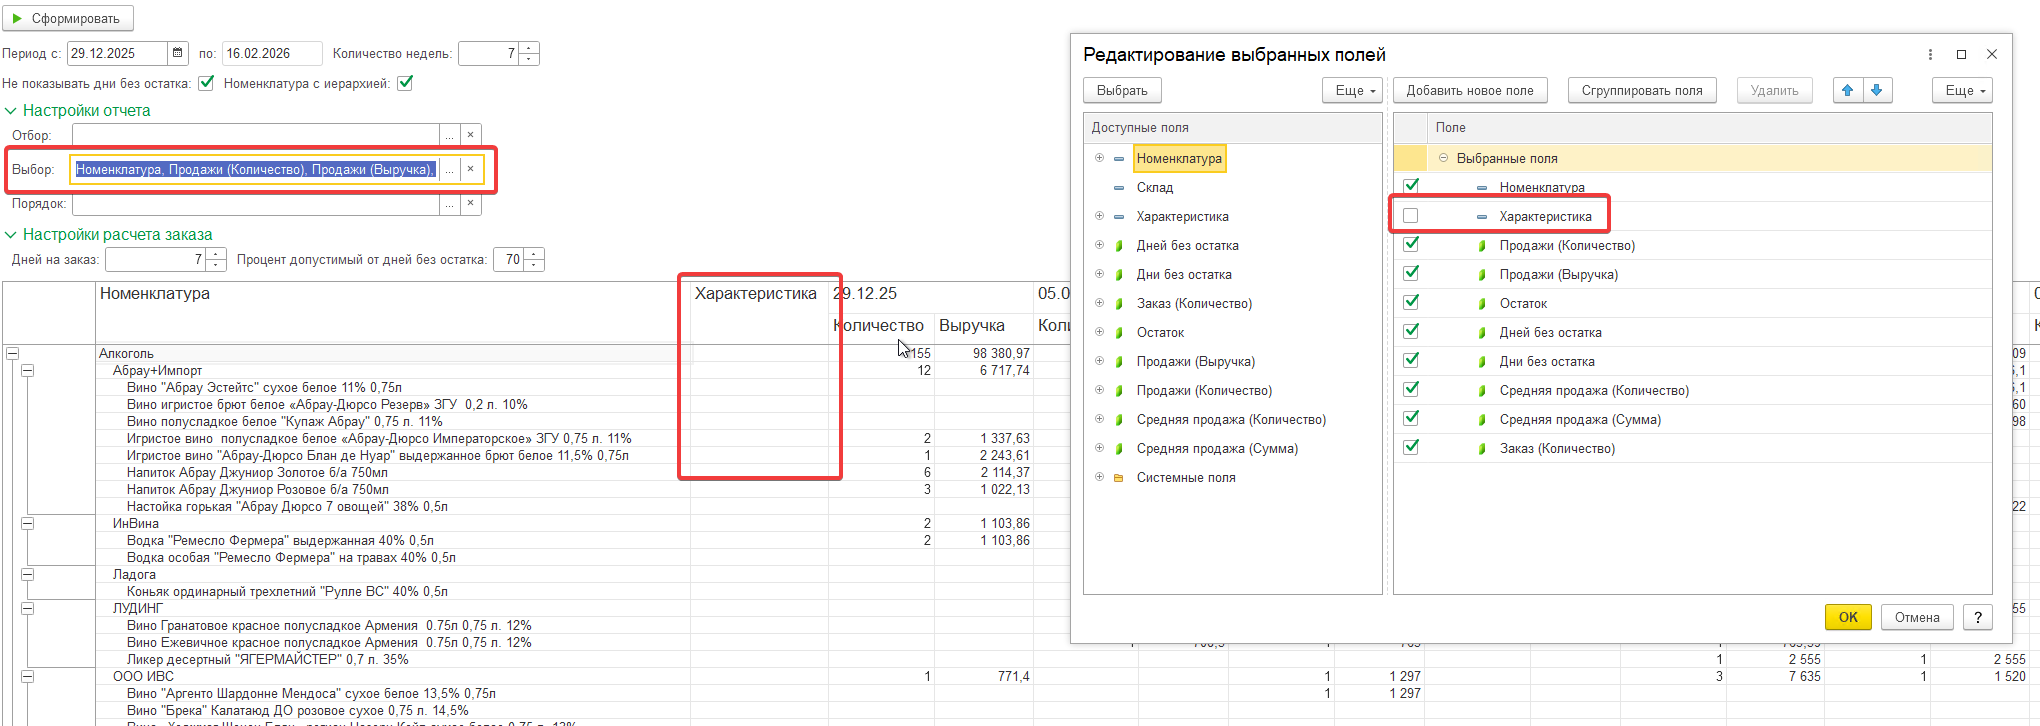Screen dimensions: 2040x726
Task: Click green icon beside Остаток in selected fields
Action: pos(1482,304)
